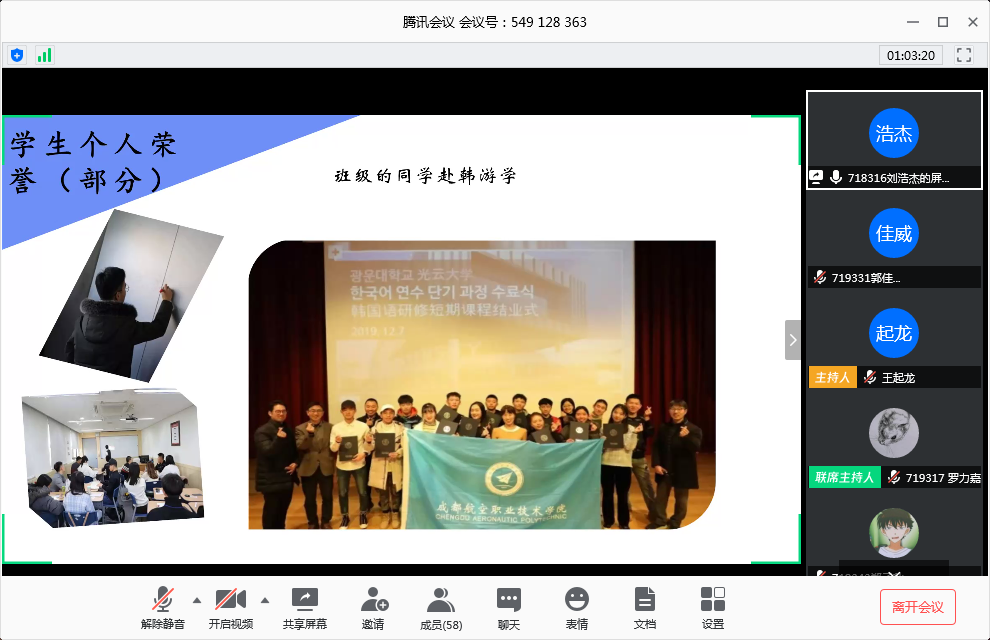990x640 pixels.
Task: Open the 聊天 chat panel
Action: coord(509,607)
